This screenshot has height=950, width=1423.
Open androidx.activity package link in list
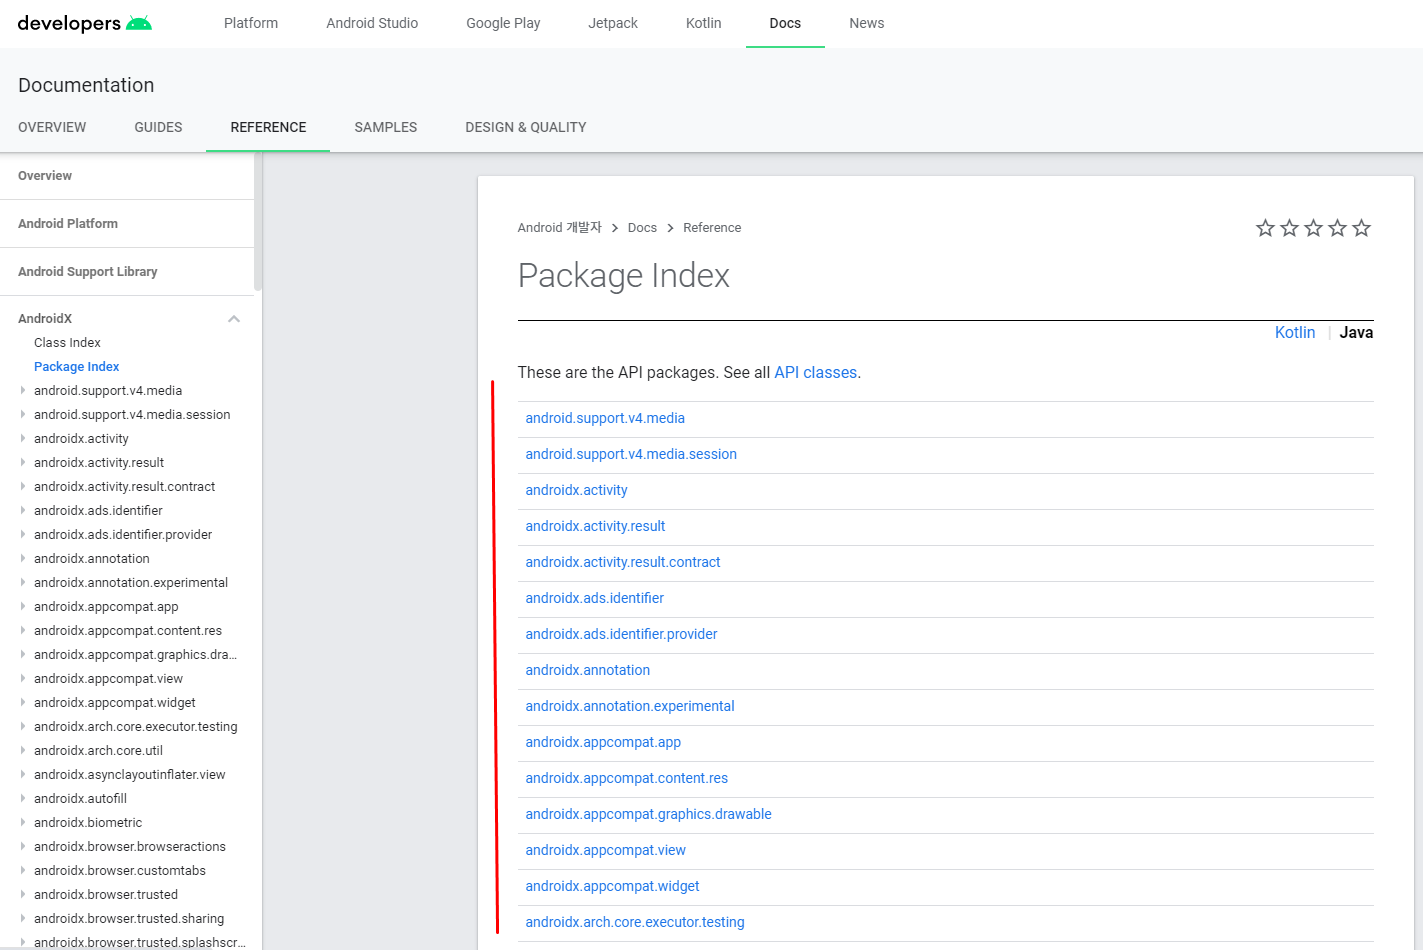coord(576,490)
